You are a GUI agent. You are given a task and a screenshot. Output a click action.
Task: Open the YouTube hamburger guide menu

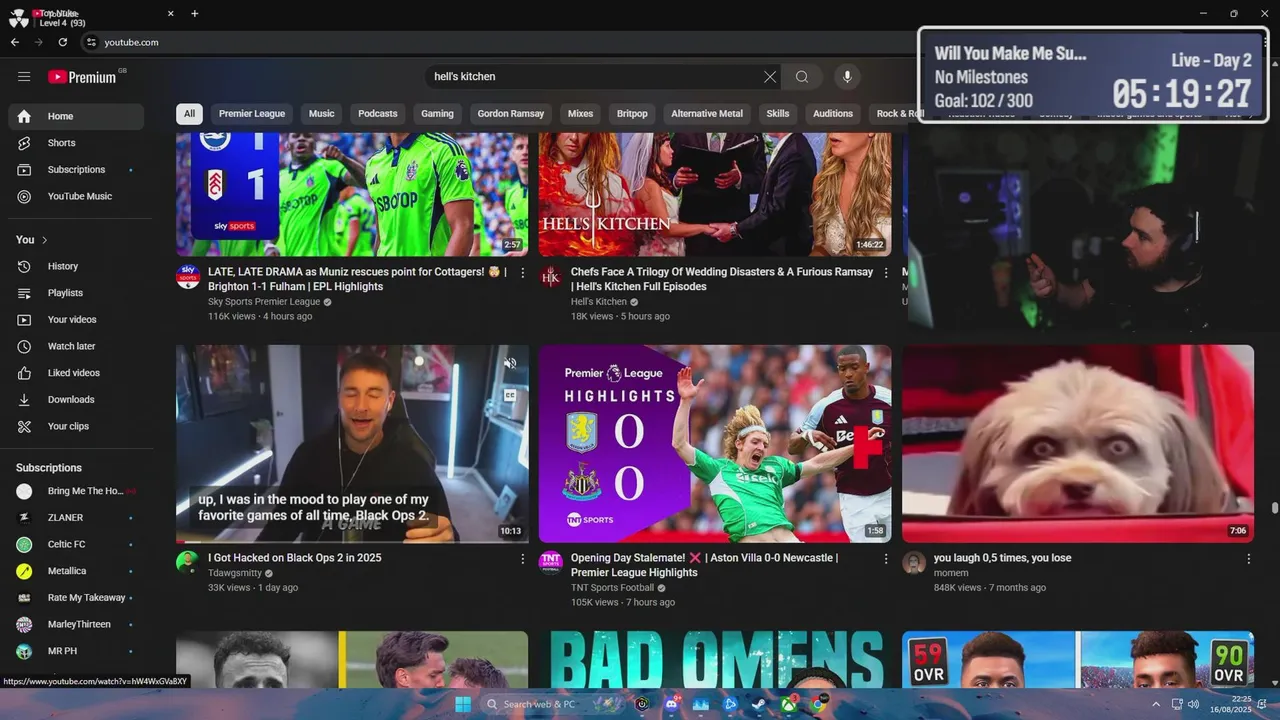24,76
